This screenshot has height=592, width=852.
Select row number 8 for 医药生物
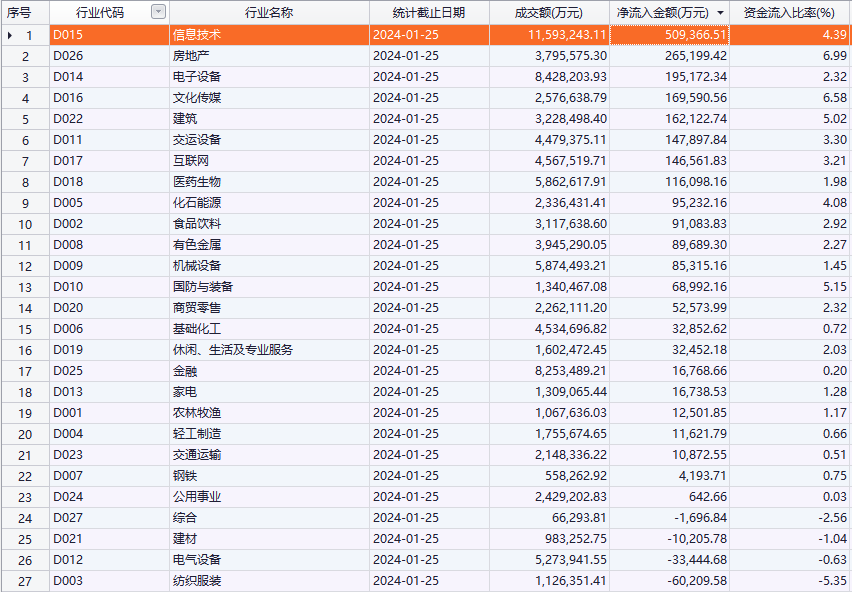pos(26,182)
